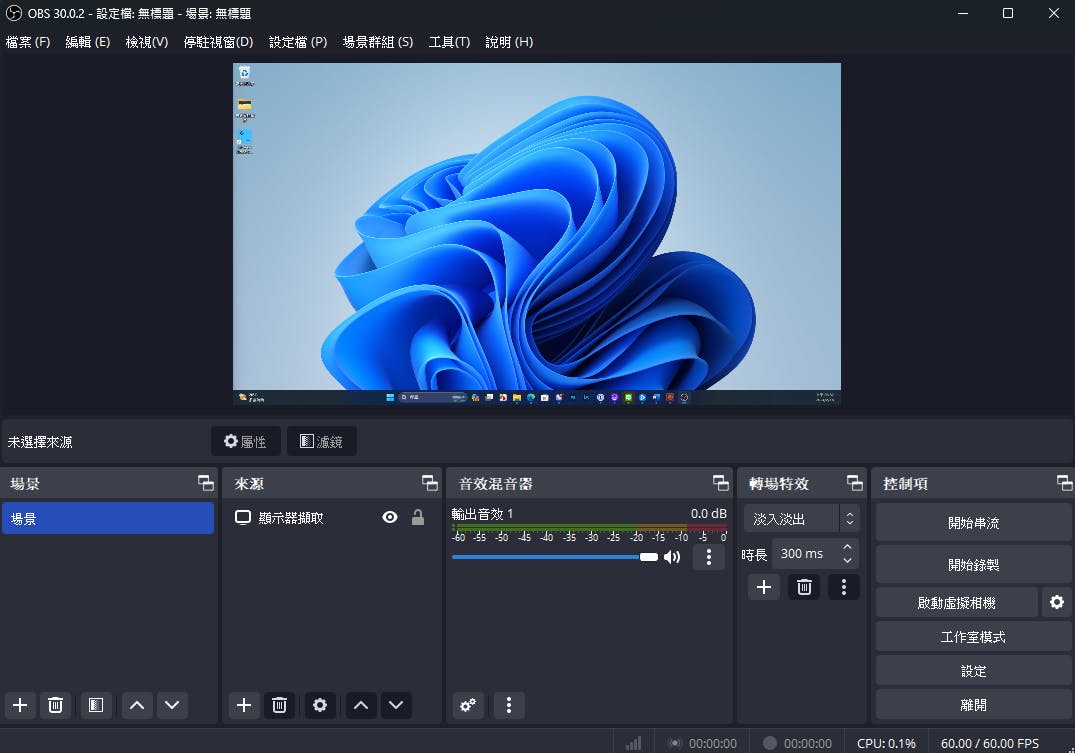This screenshot has height=753, width=1075.
Task: Delete transition with trash icon
Action: click(x=803, y=587)
